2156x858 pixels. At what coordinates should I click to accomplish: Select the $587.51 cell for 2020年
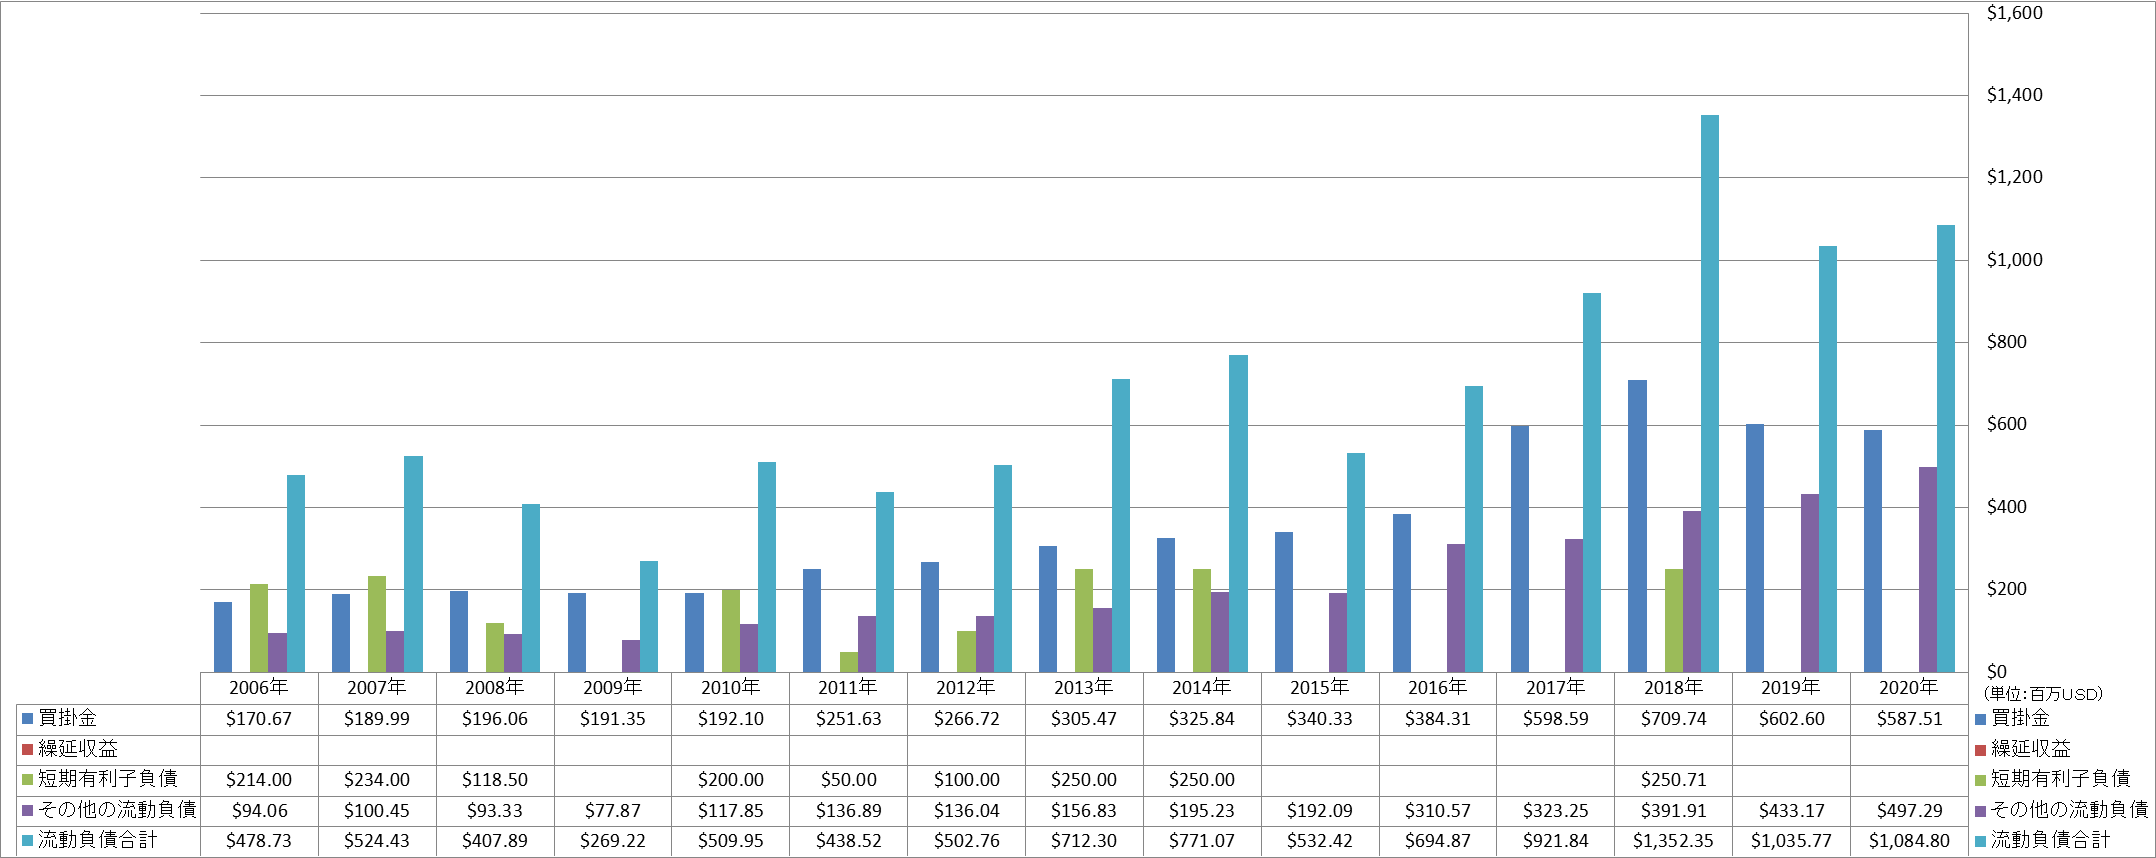tap(1909, 719)
